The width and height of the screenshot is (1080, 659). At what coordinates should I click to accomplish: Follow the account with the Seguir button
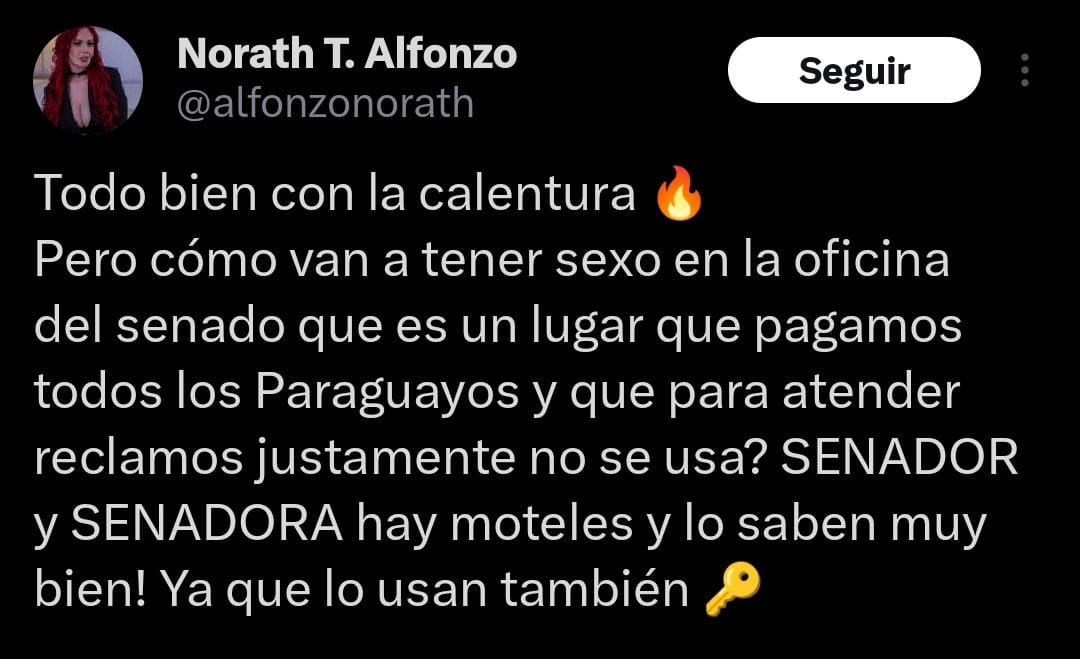pyautogui.click(x=854, y=70)
